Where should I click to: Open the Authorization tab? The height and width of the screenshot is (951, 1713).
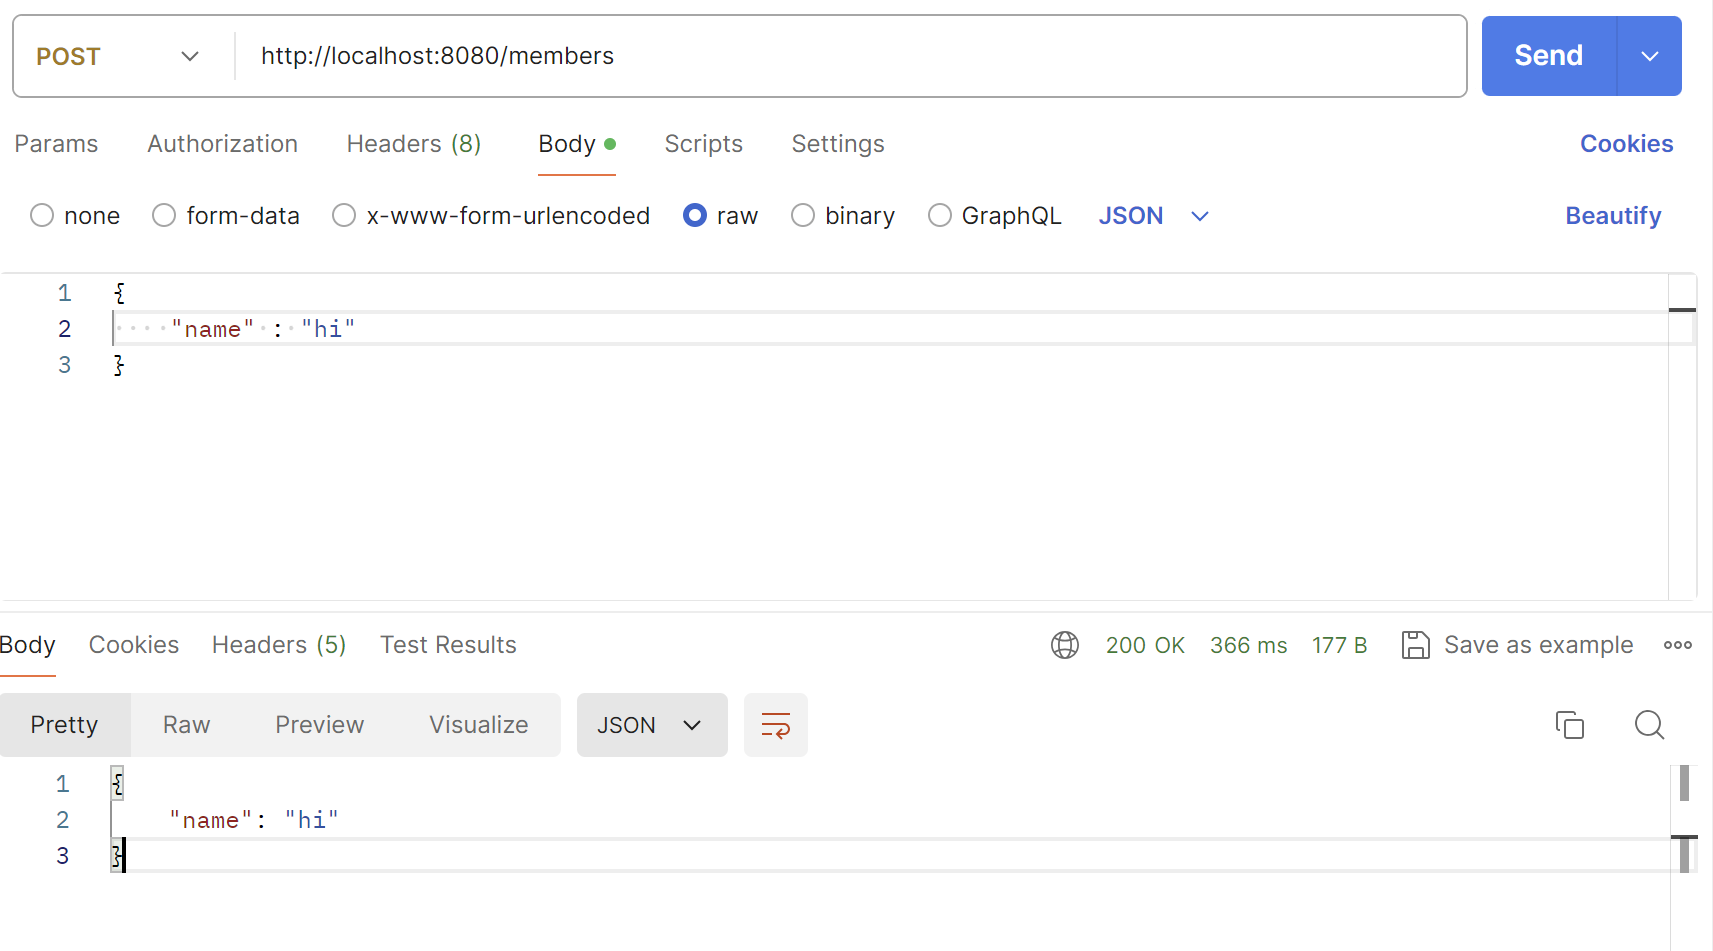coord(223,144)
